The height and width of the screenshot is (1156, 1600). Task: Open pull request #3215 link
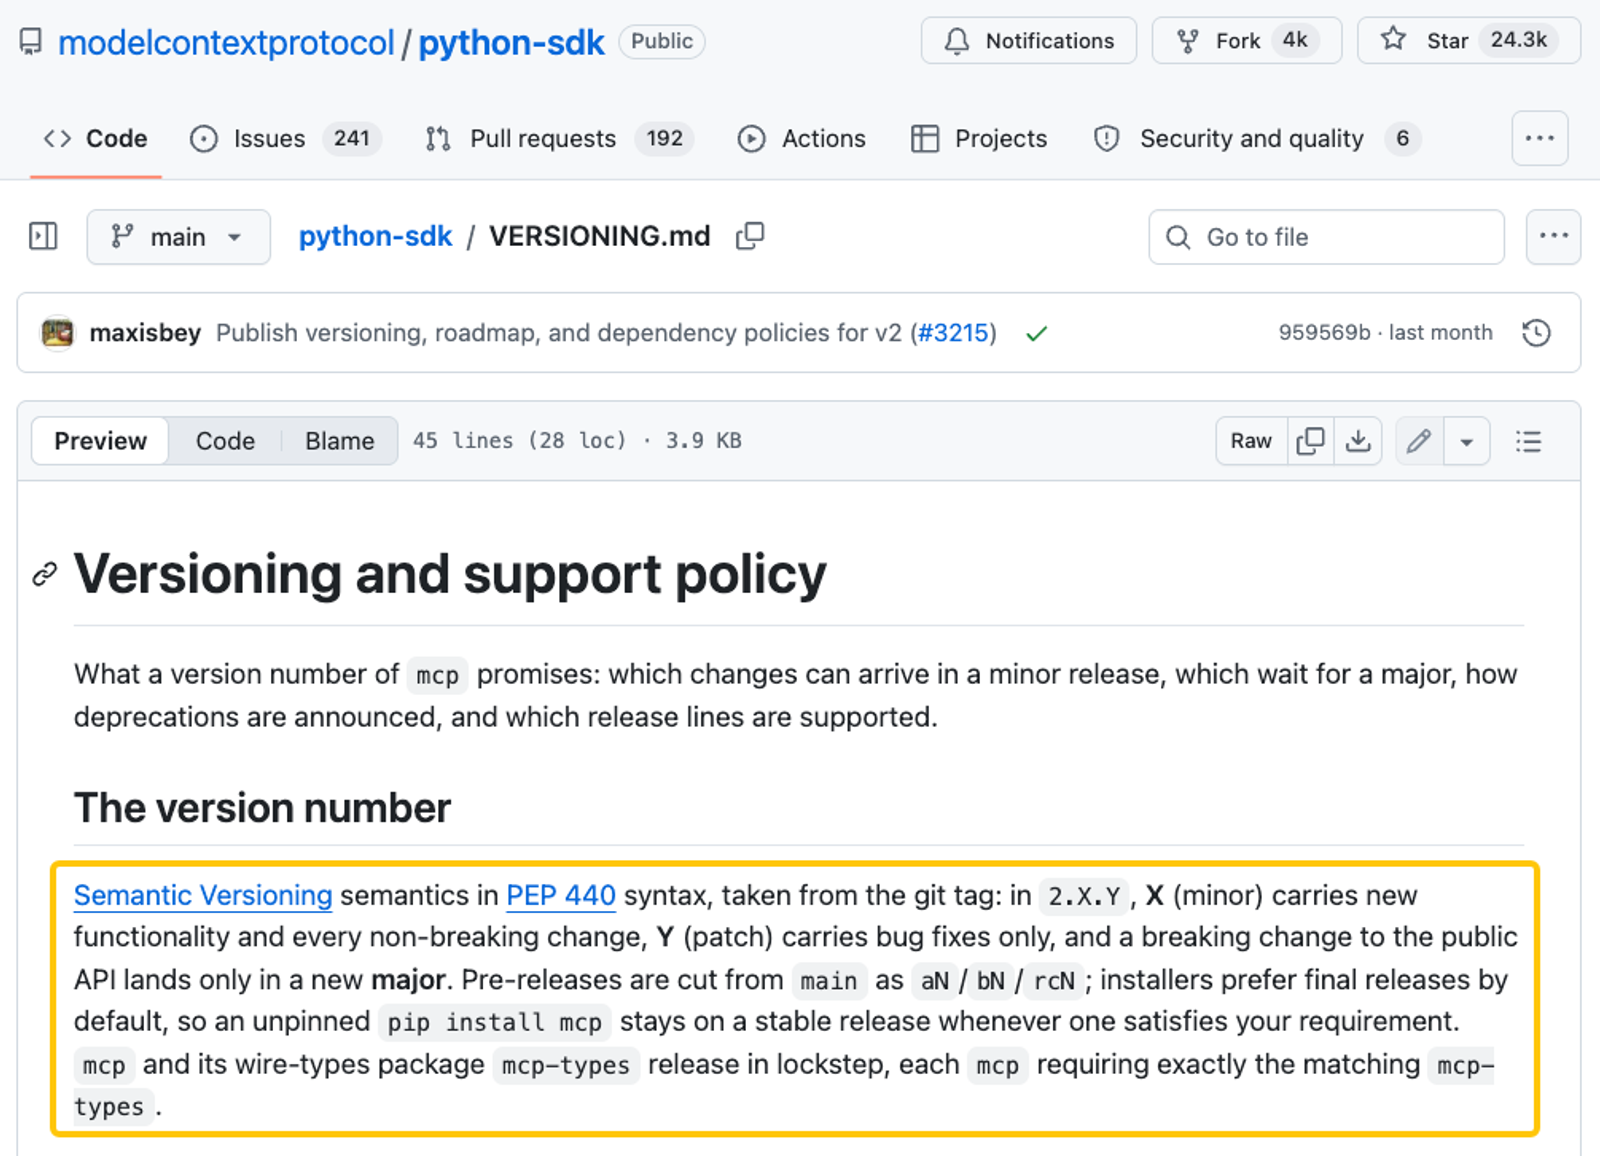(x=953, y=333)
